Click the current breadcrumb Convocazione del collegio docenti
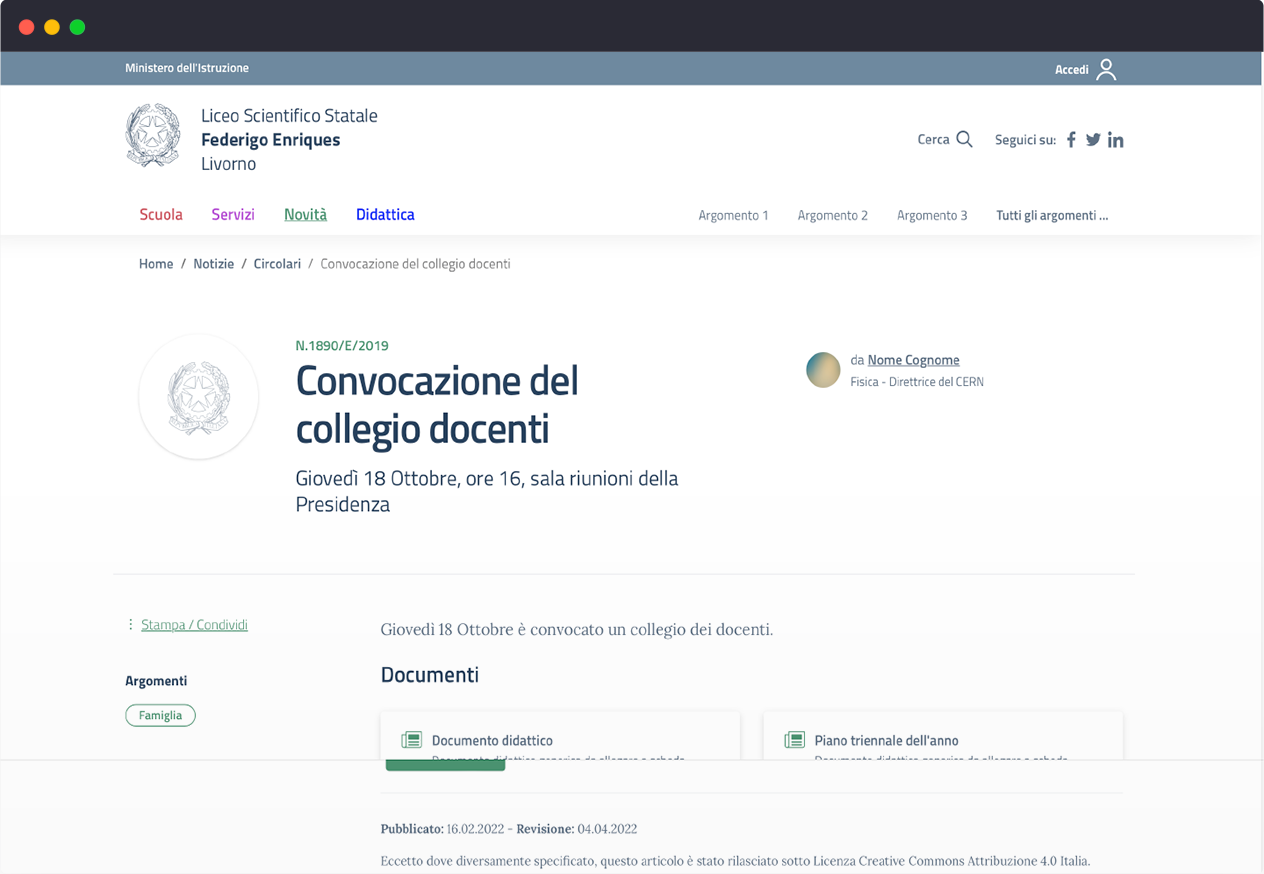 415,264
